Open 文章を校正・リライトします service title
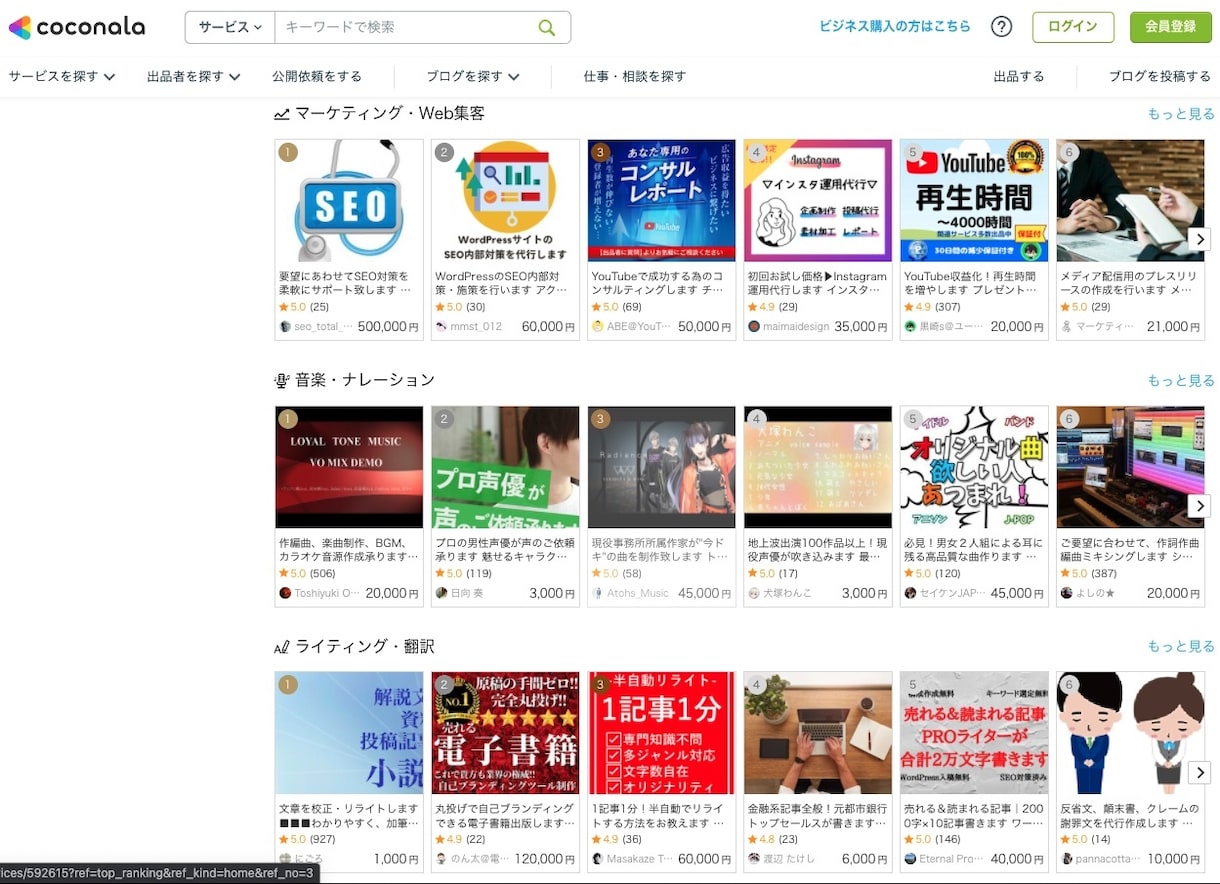 349,815
